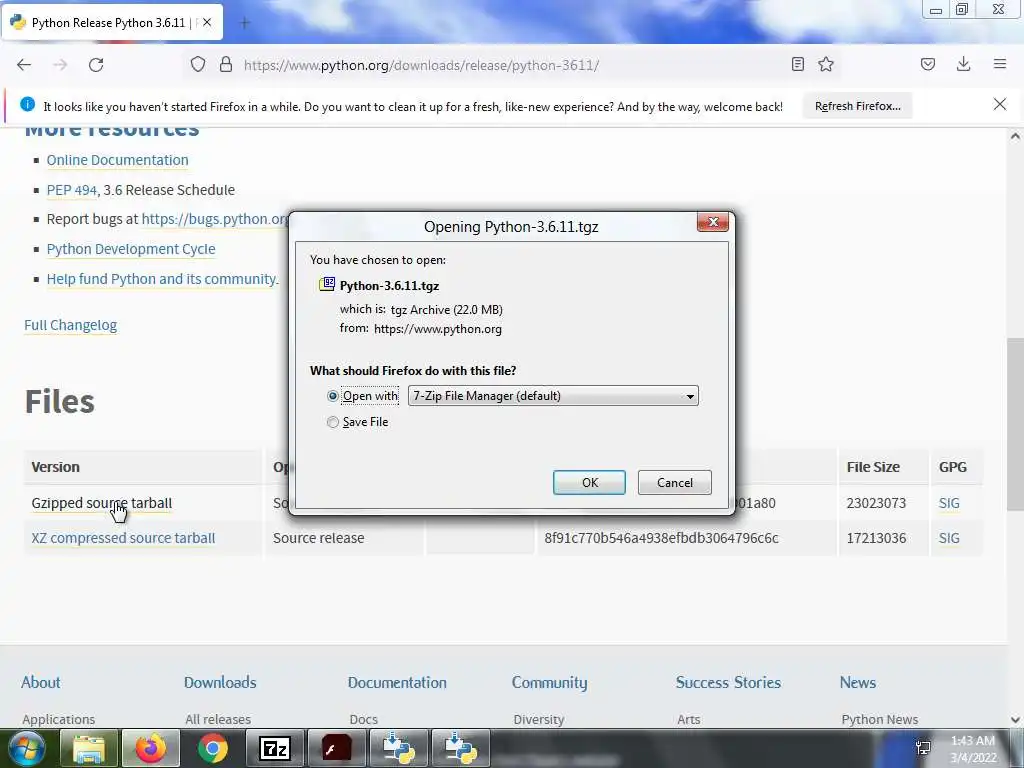Open first Python installer taskbar icon
1024x768 pixels.
[x=398, y=748]
